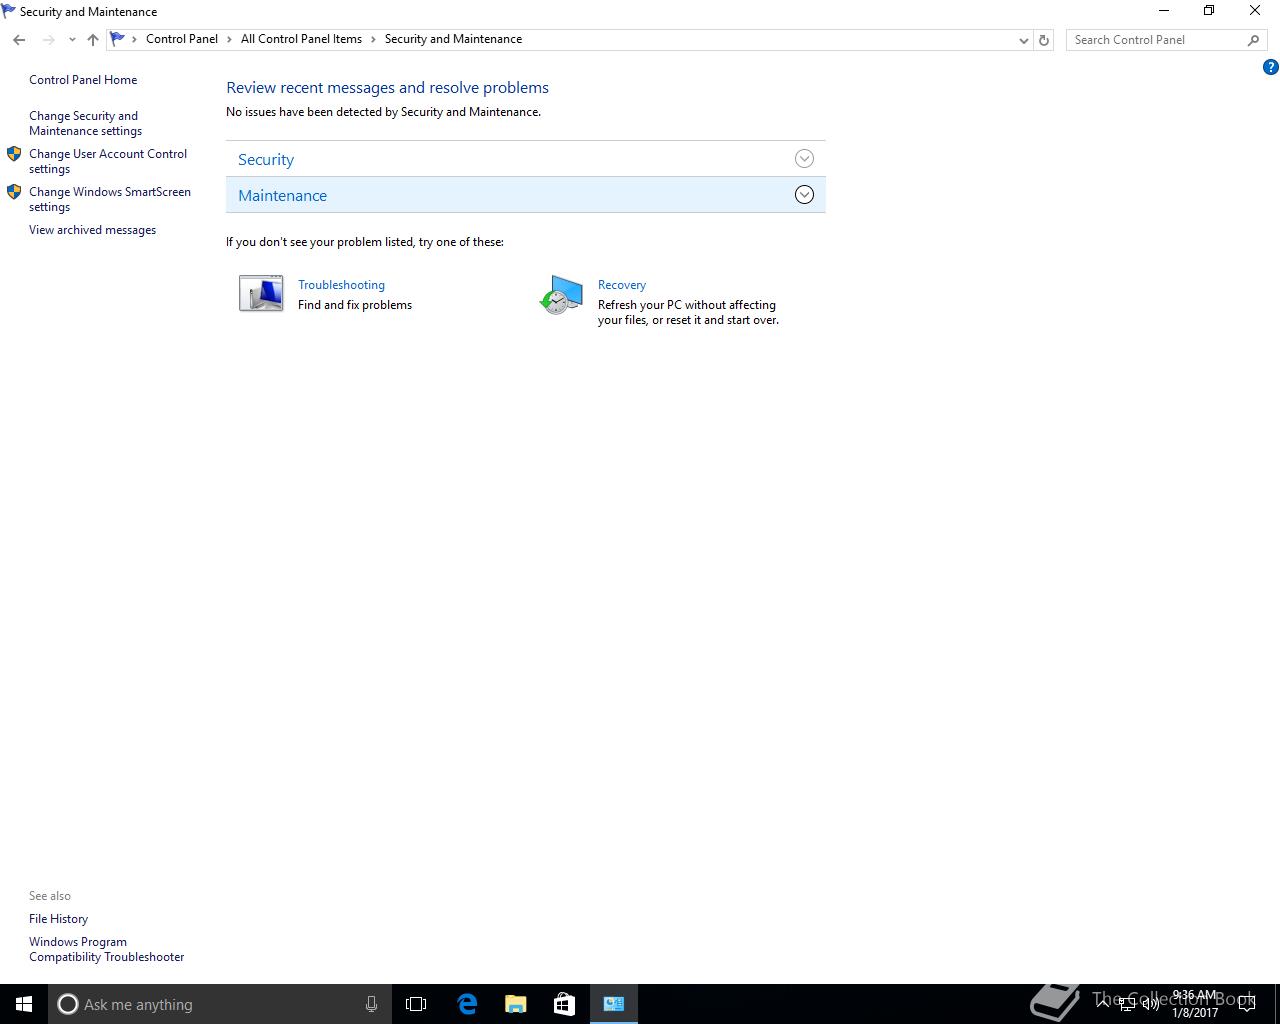Expand the Maintenance section chevron
Screen dimensions: 1280x1024
coord(804,195)
